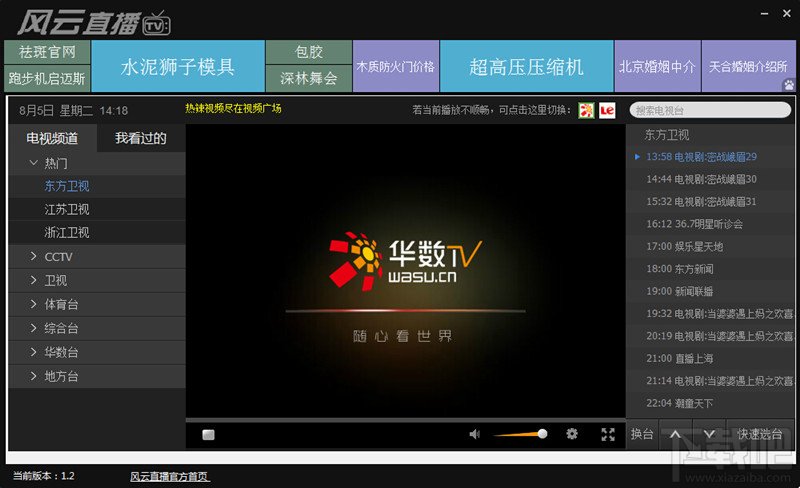800x488 pixels.
Task: Open the 水泥狮子模具 ad banner
Action: click(178, 66)
